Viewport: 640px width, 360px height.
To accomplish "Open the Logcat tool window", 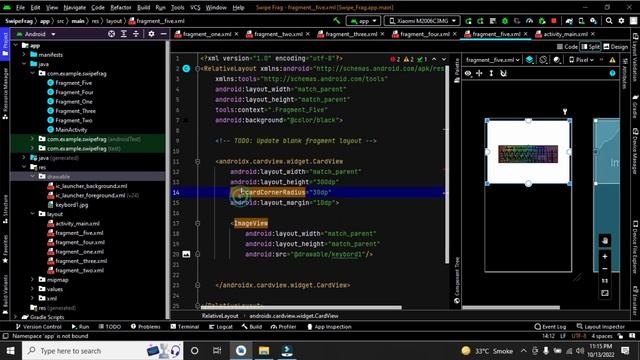I will [x=220, y=327].
